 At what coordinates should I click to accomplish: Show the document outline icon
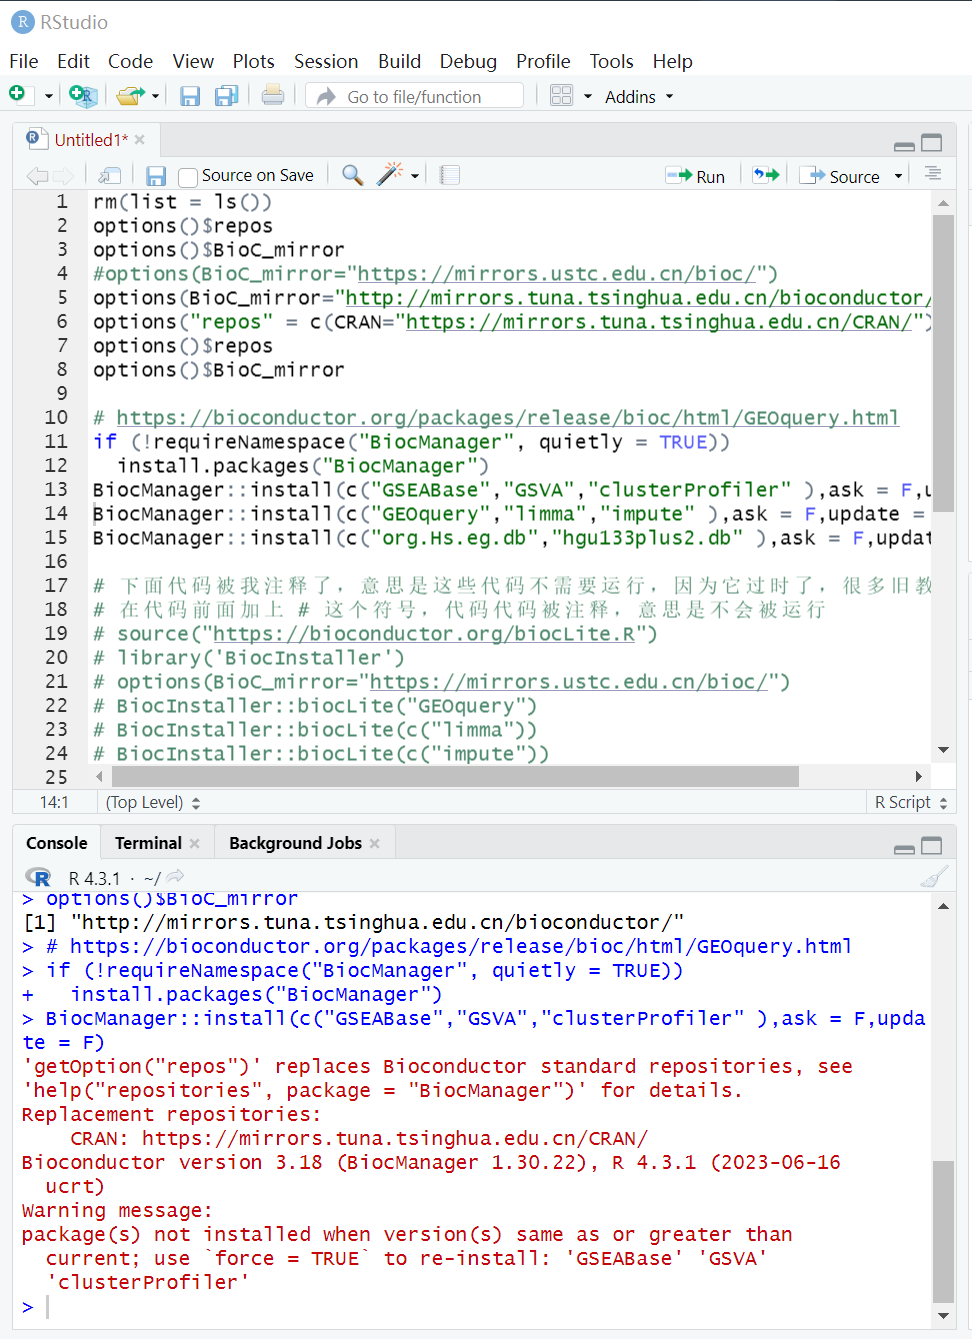(x=933, y=174)
